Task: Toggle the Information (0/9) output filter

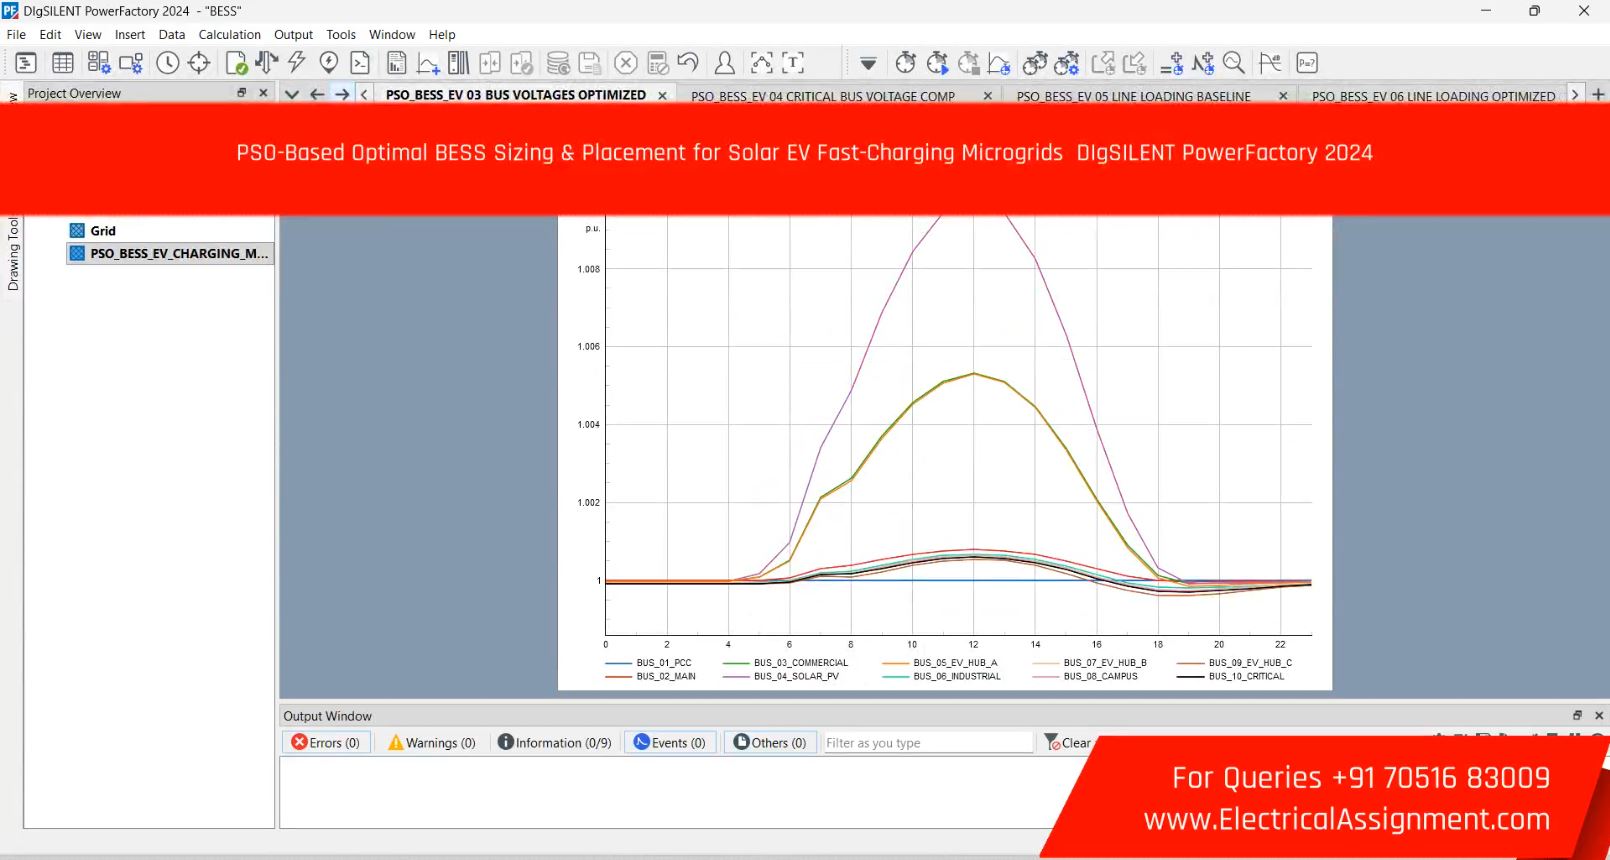Action: 555,742
